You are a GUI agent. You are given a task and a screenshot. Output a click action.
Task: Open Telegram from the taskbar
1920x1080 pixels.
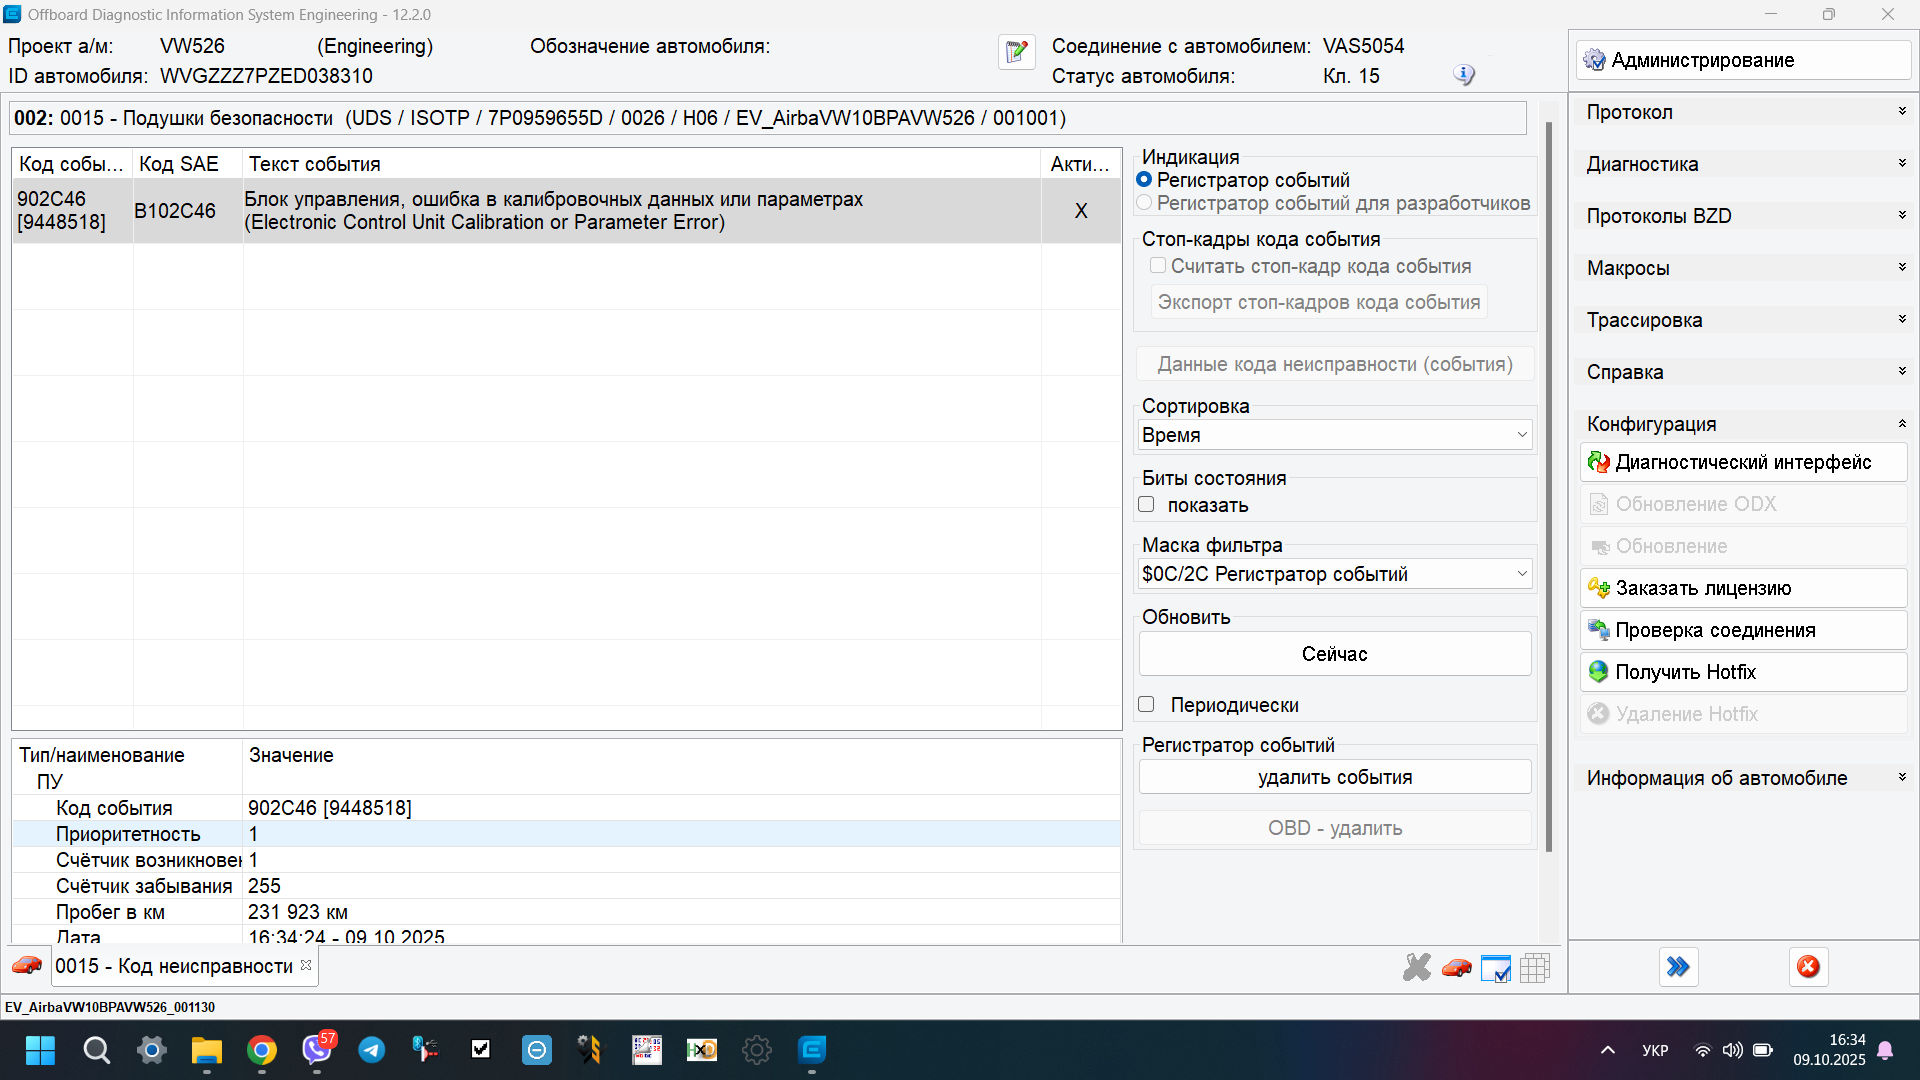point(372,1050)
